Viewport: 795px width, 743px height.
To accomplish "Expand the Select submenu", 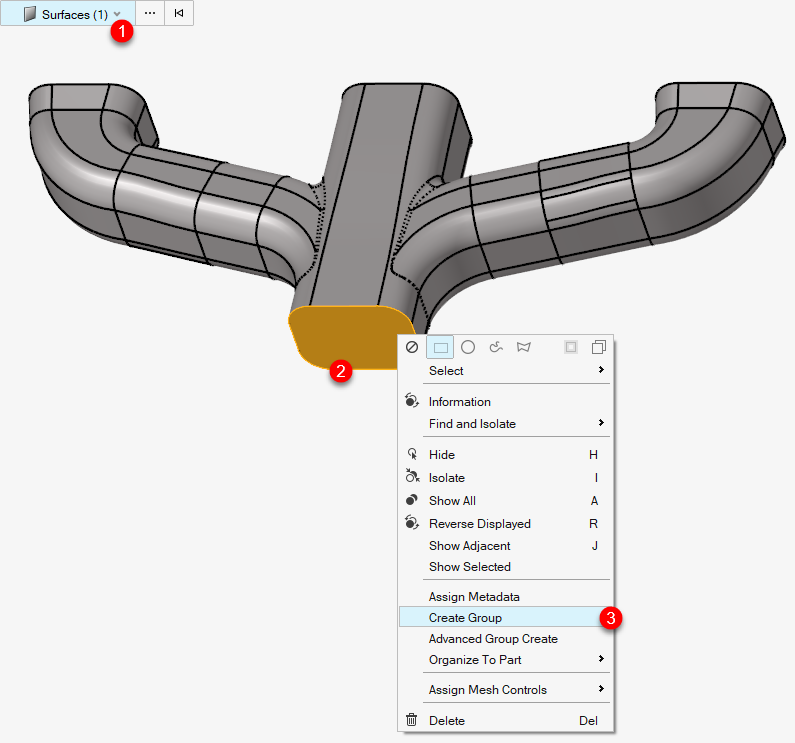I will (x=505, y=371).
